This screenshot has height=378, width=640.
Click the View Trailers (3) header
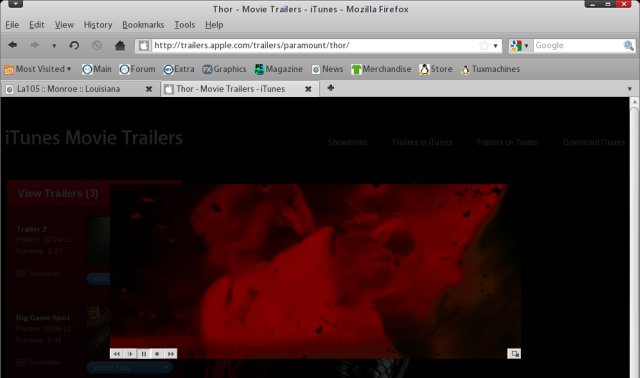[58, 193]
